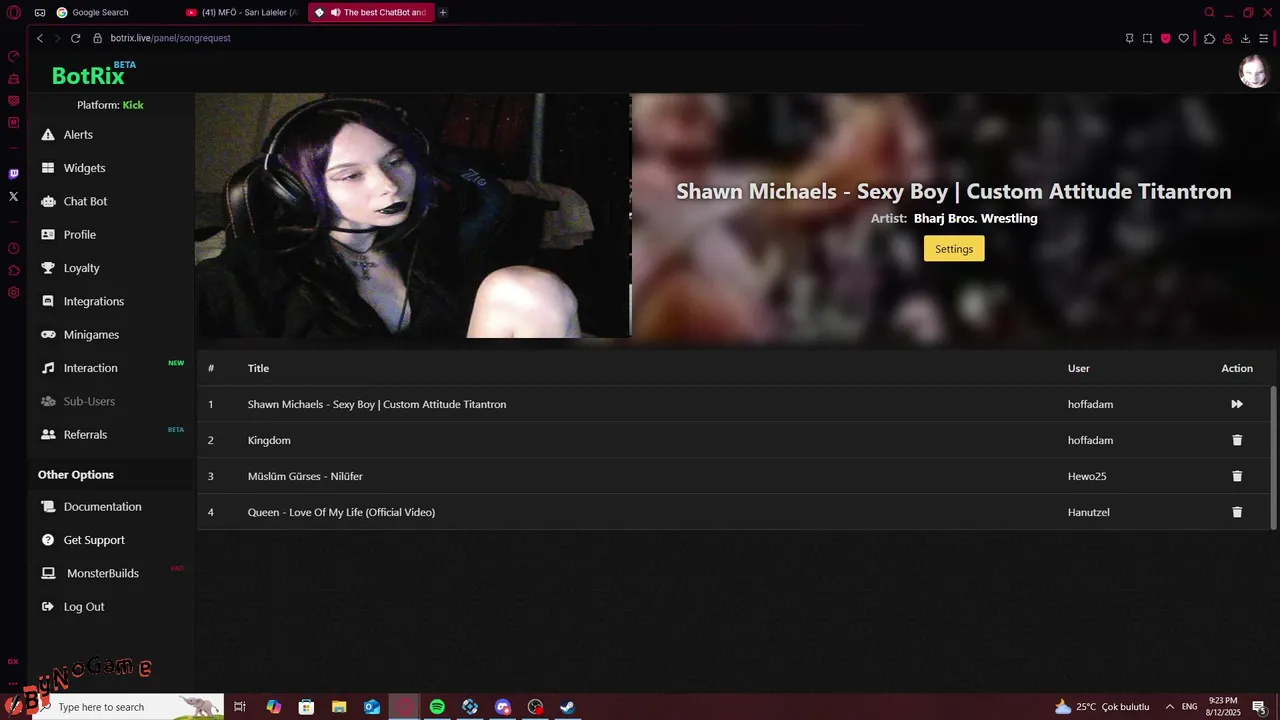Viewport: 1280px width, 720px height.
Task: Delete Queen - Love Of My Life entry
Action: point(1237,512)
